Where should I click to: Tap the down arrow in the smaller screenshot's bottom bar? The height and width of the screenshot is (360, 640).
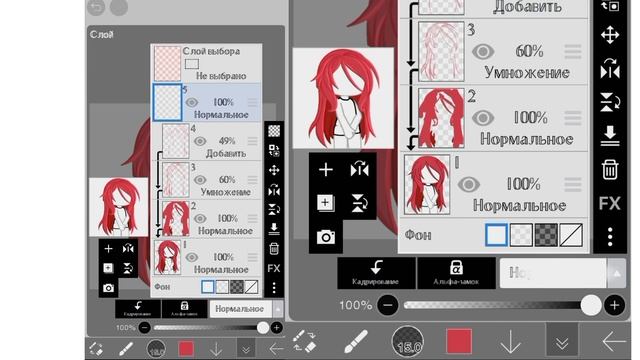[x=216, y=349]
